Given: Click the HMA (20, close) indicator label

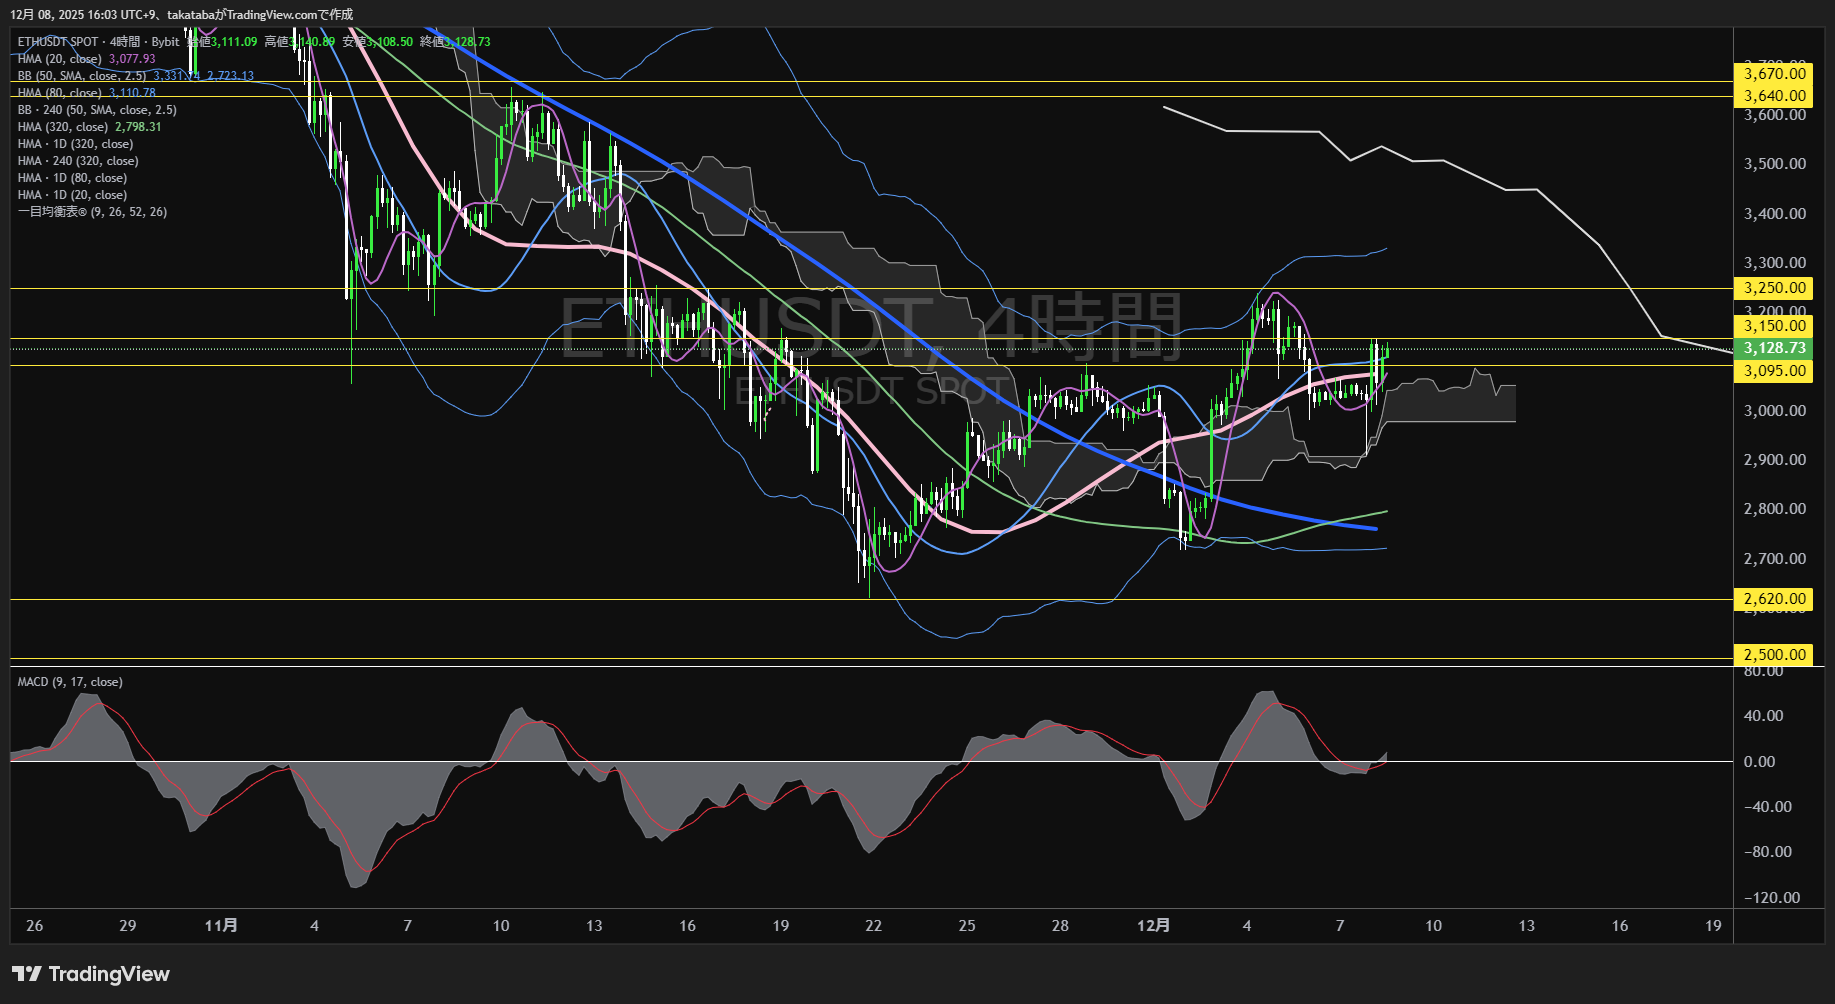Looking at the screenshot, I should pos(59,59).
